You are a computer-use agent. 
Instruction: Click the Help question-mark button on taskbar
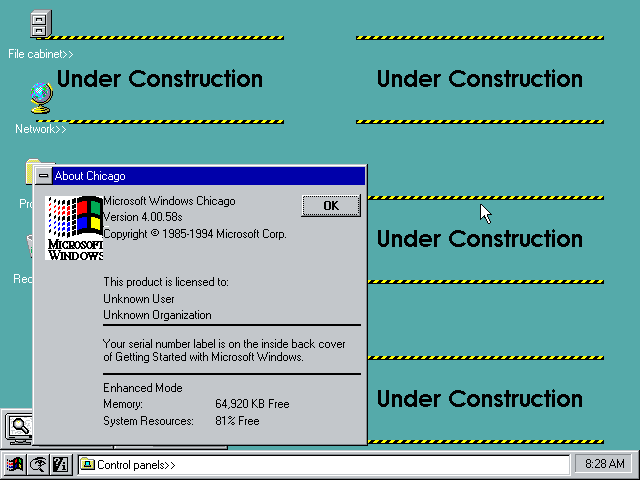(x=60, y=464)
